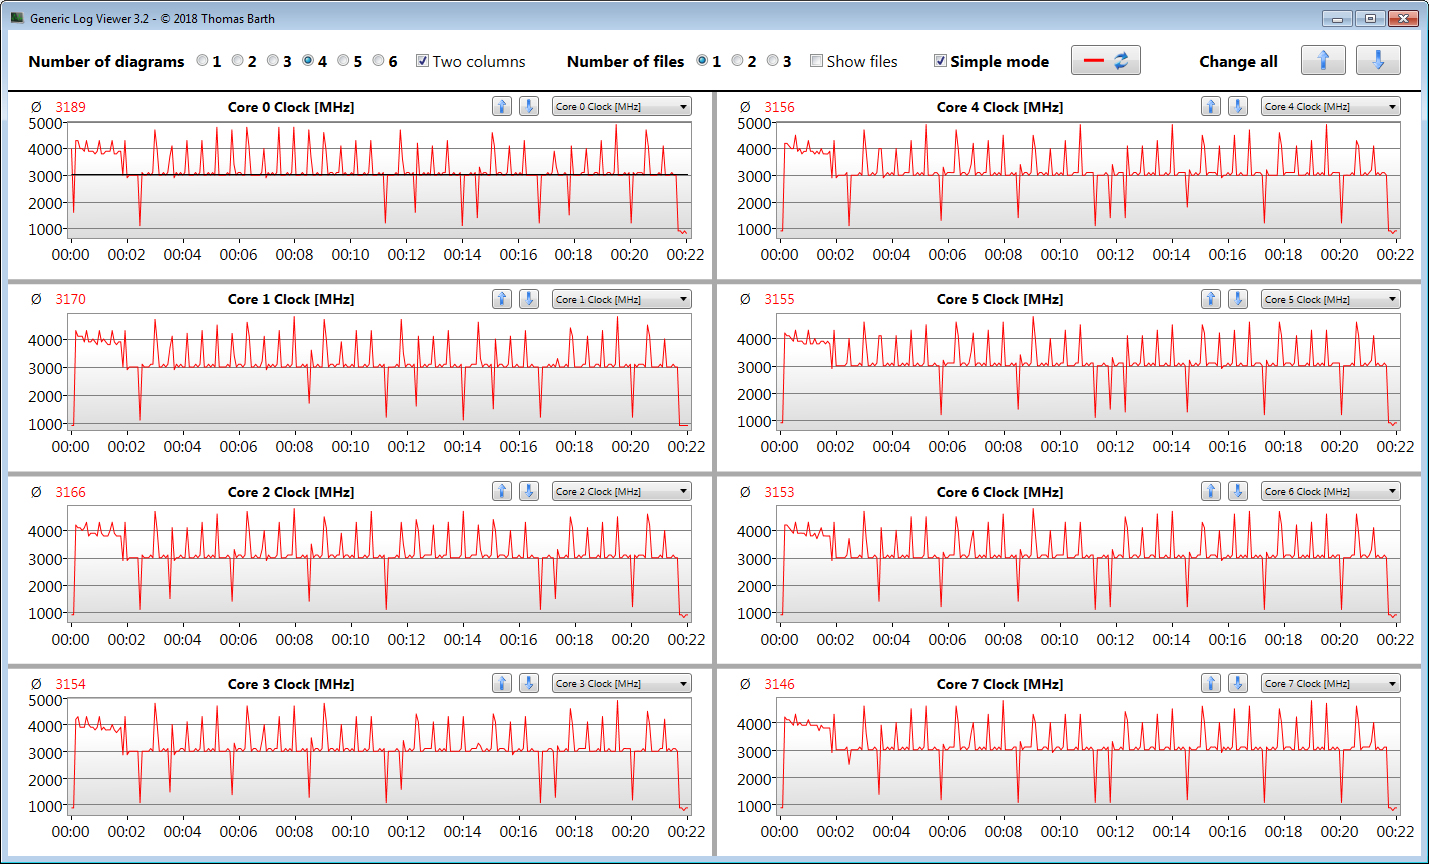Viewport: 1429px width, 864px height.
Task: Select 6 for Number of diagrams
Action: tap(379, 61)
